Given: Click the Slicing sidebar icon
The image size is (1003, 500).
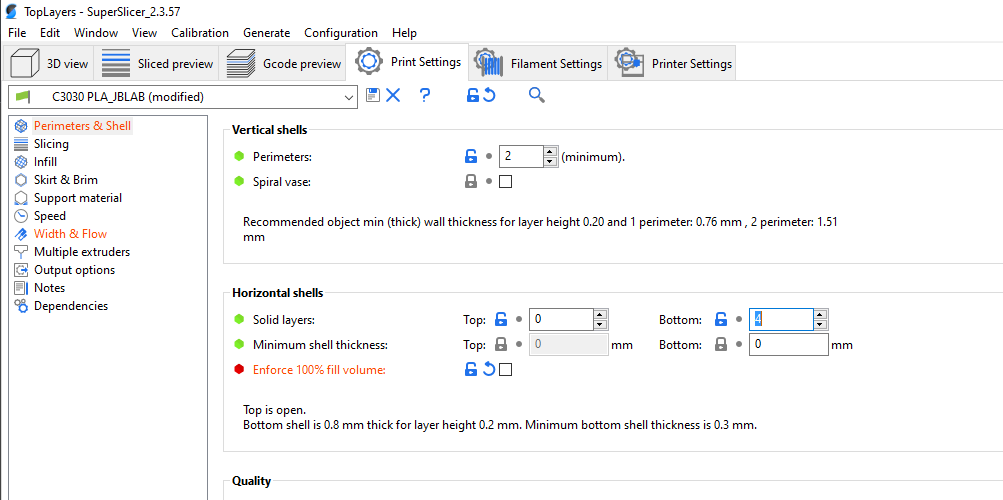Looking at the screenshot, I should [21, 144].
